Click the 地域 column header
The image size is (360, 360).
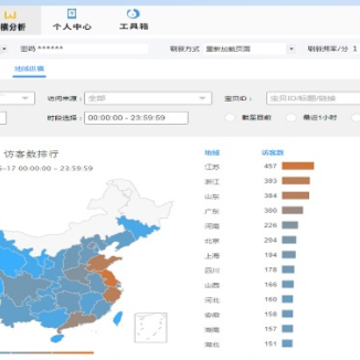212,153
